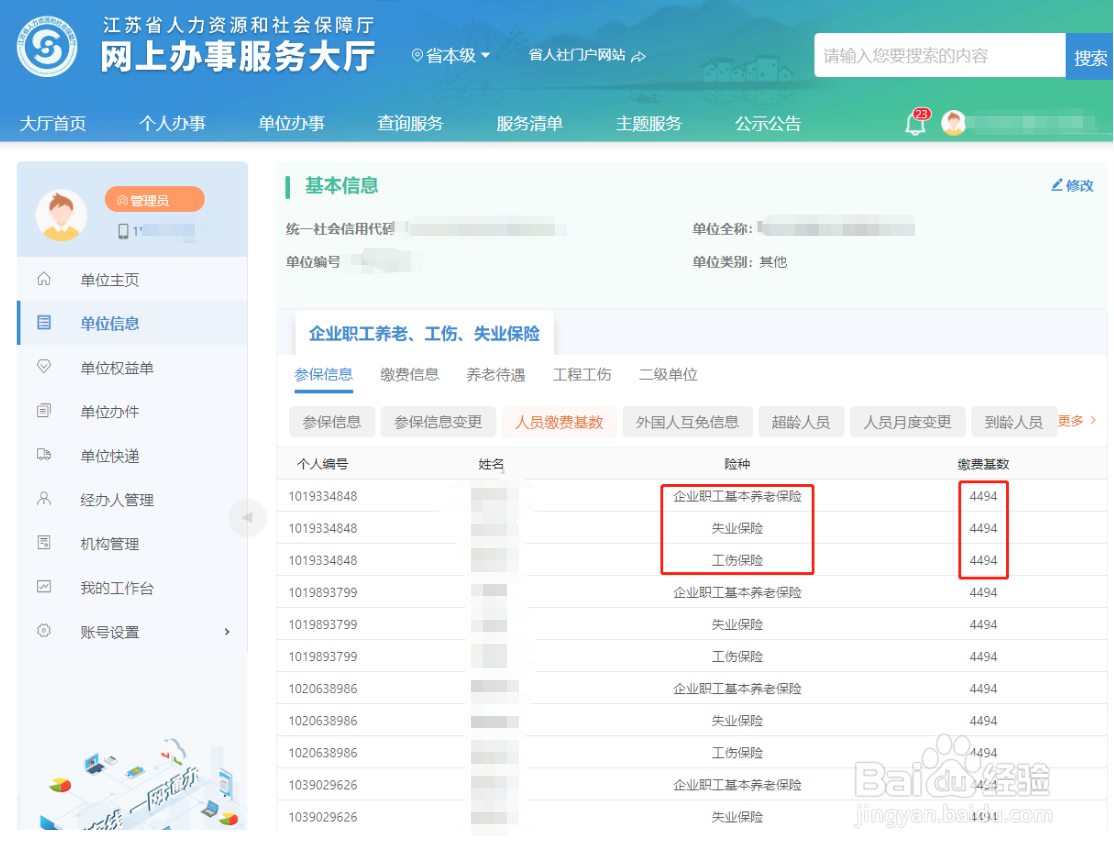
Task: Click the home icon for 单位主页
Action: (x=44, y=279)
